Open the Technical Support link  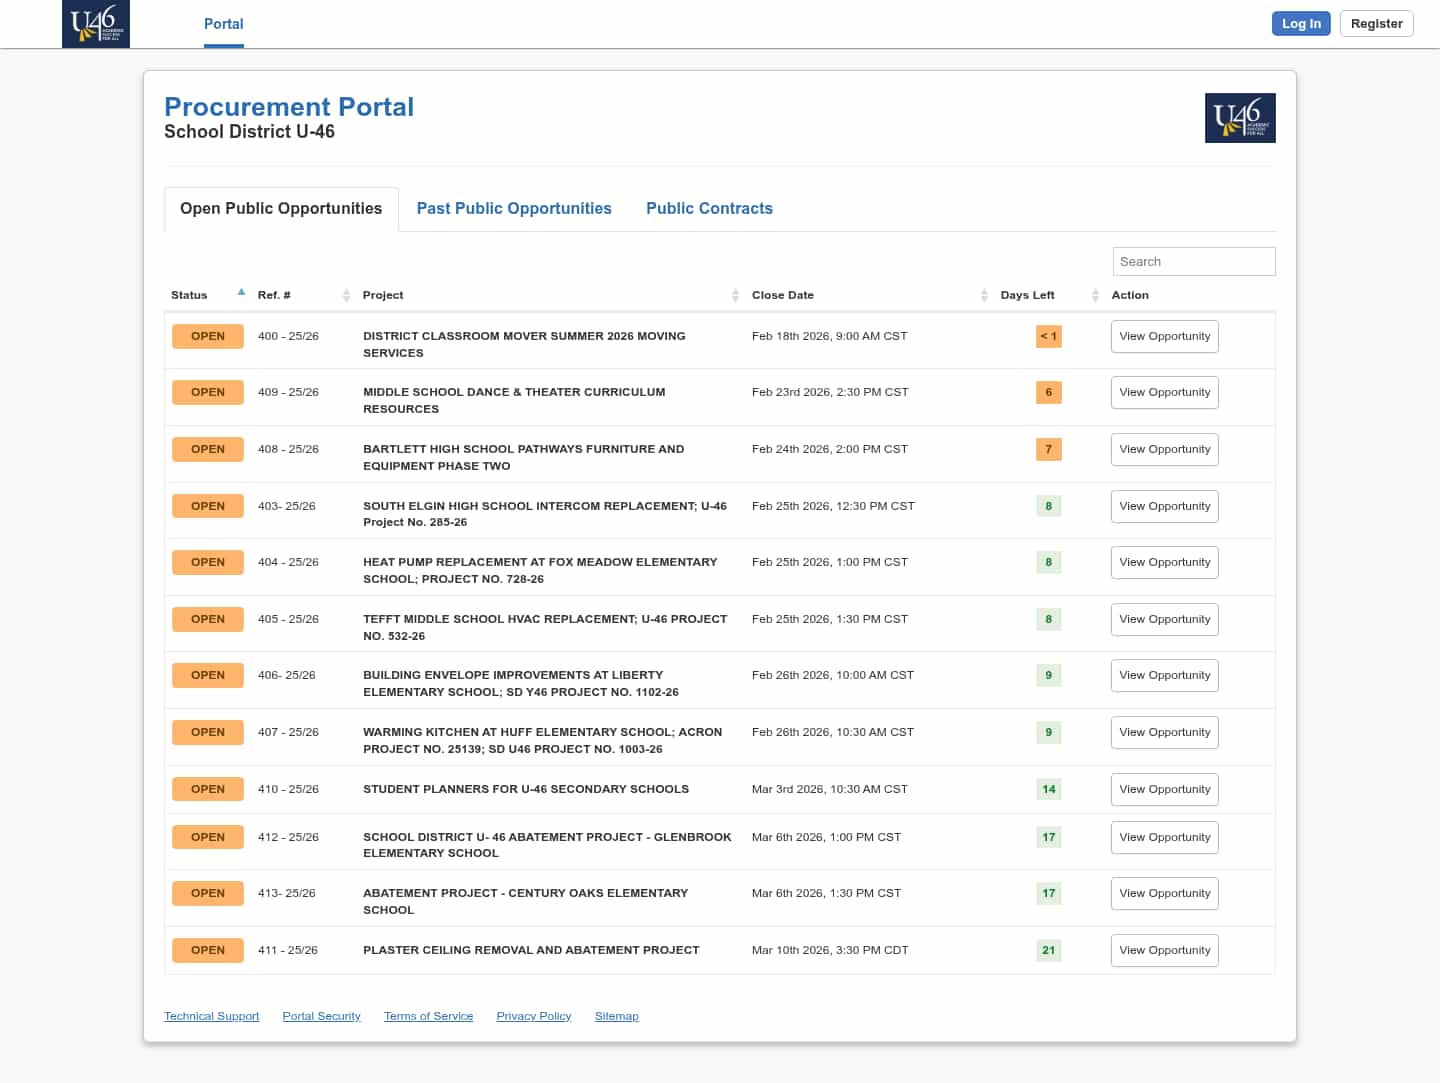[211, 1017]
